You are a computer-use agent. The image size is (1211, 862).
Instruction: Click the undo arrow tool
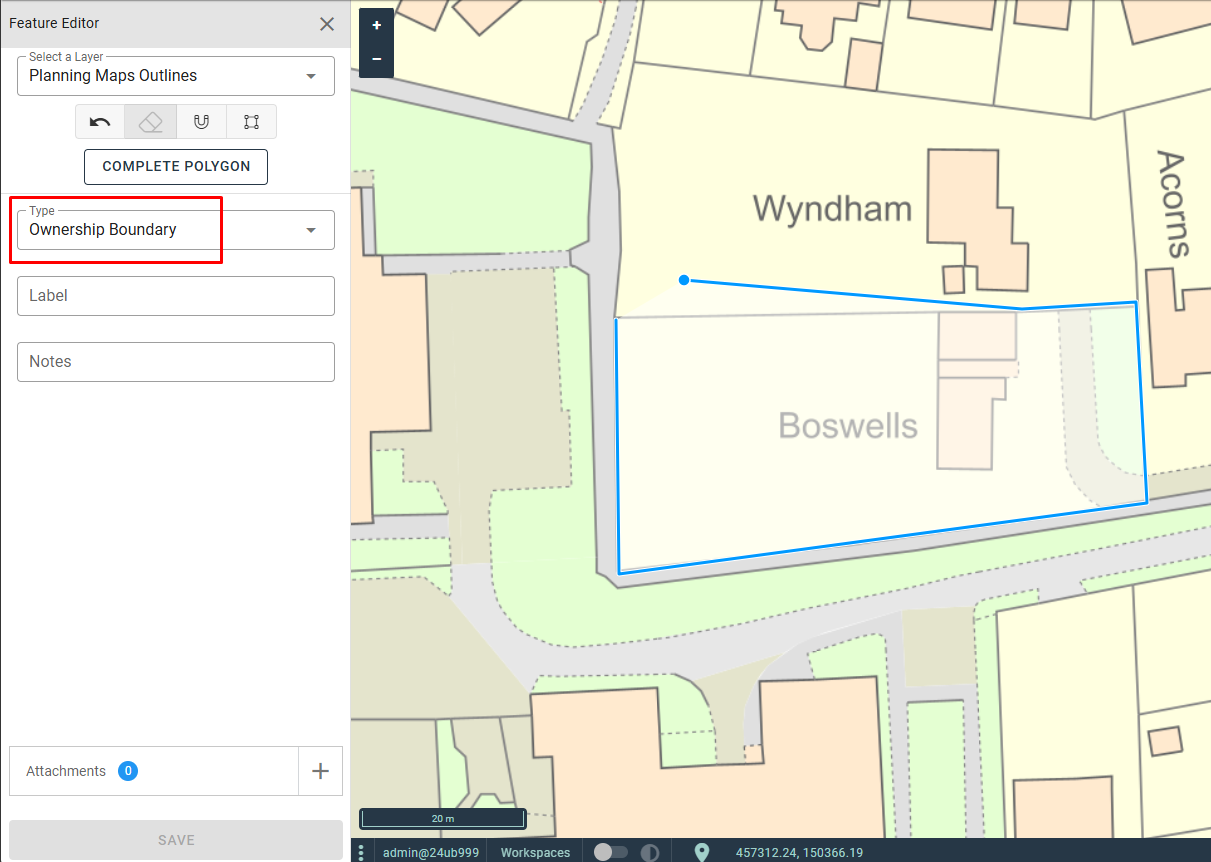pos(100,122)
